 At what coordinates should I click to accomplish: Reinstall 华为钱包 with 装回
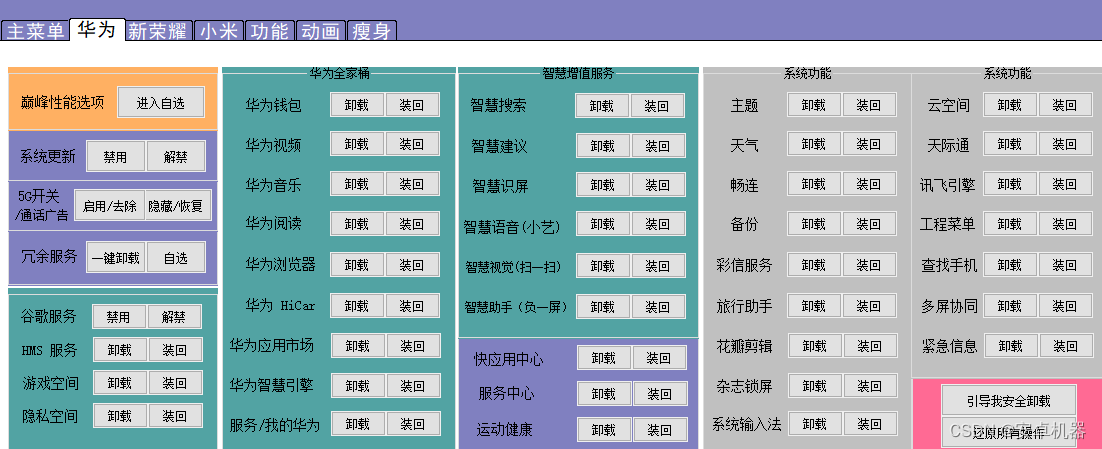[413, 105]
